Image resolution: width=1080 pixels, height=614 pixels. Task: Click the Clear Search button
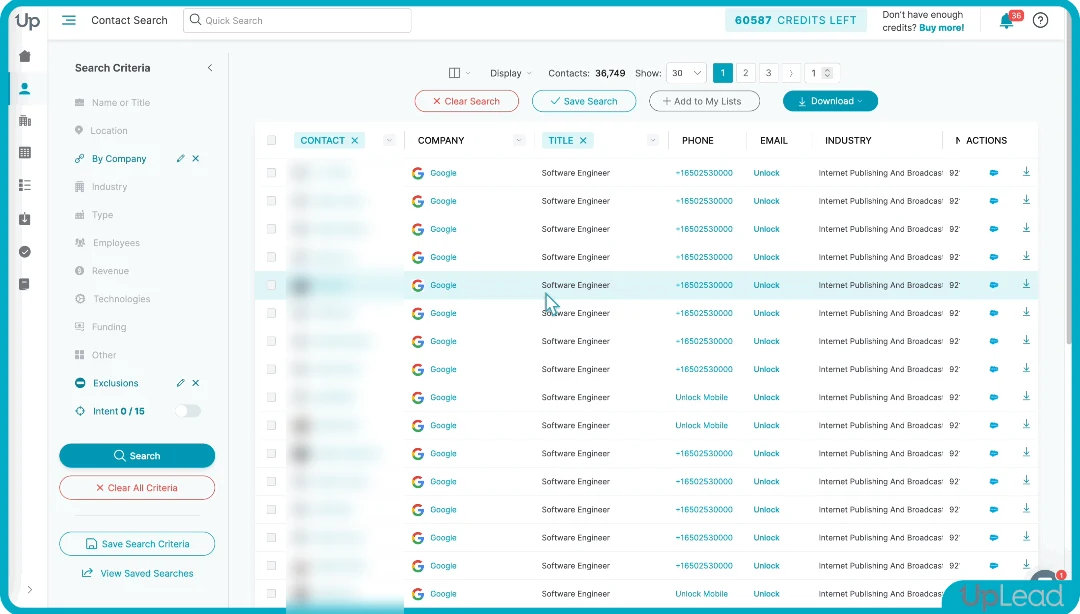(x=466, y=101)
